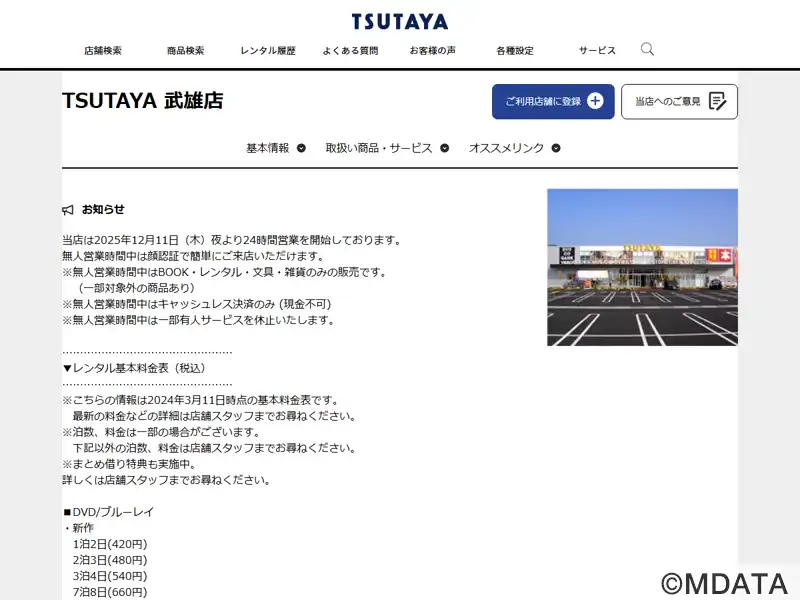Jump to 基本情報 section link
Viewport: 800px width, 600px height.
click(268, 148)
